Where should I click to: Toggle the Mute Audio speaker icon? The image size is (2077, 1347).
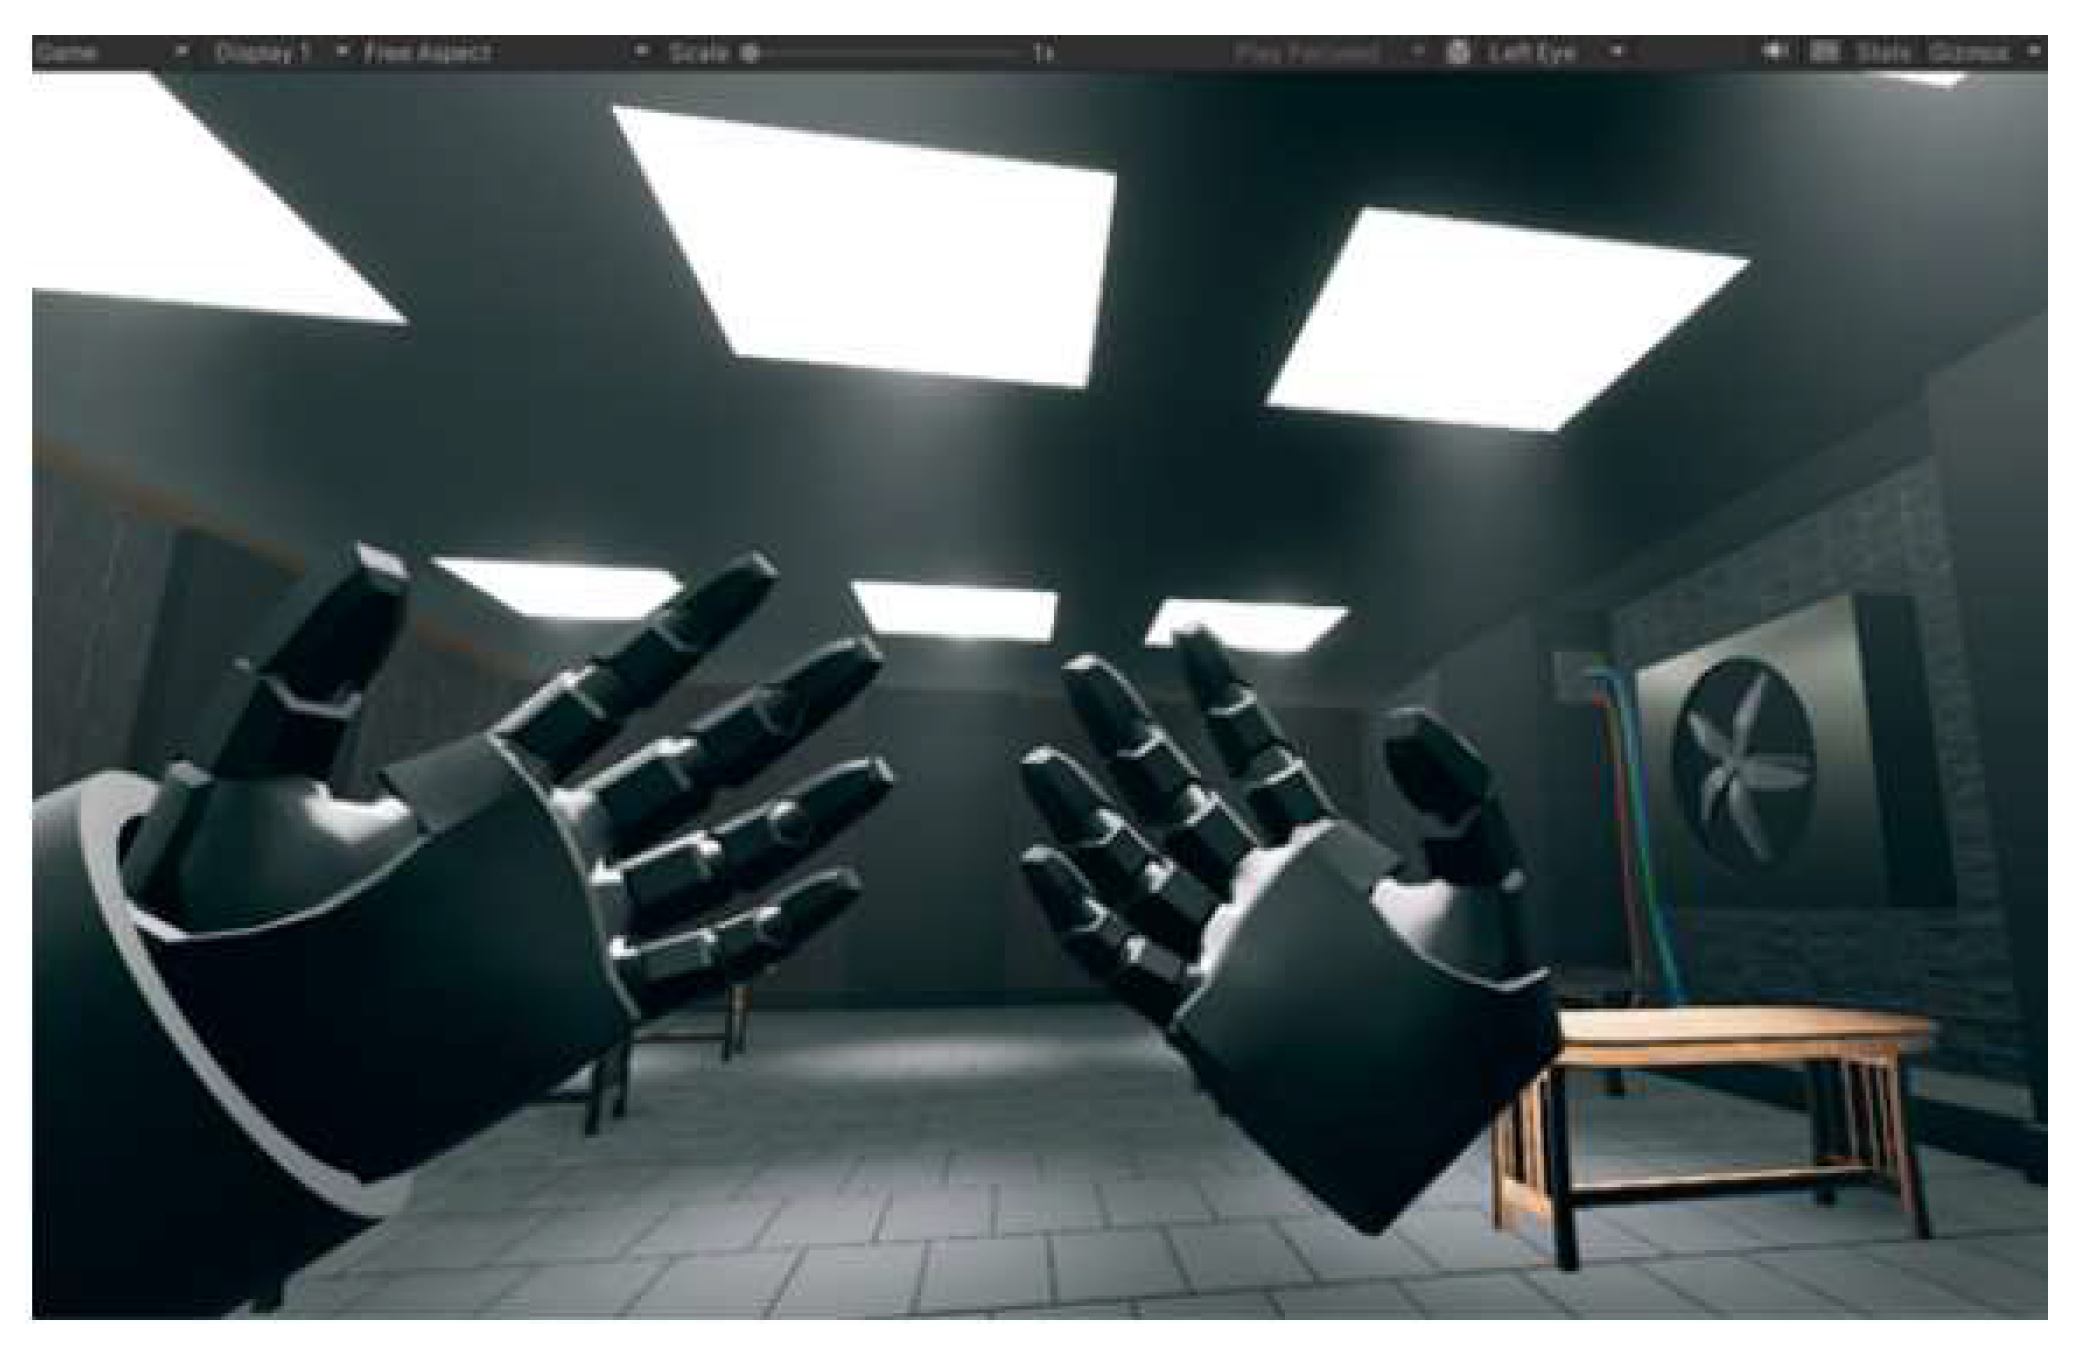click(x=1774, y=51)
